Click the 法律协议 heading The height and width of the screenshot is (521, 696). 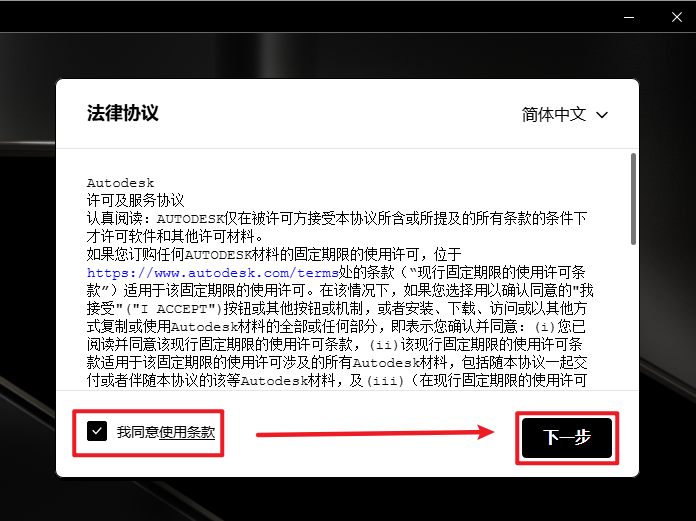[123, 113]
